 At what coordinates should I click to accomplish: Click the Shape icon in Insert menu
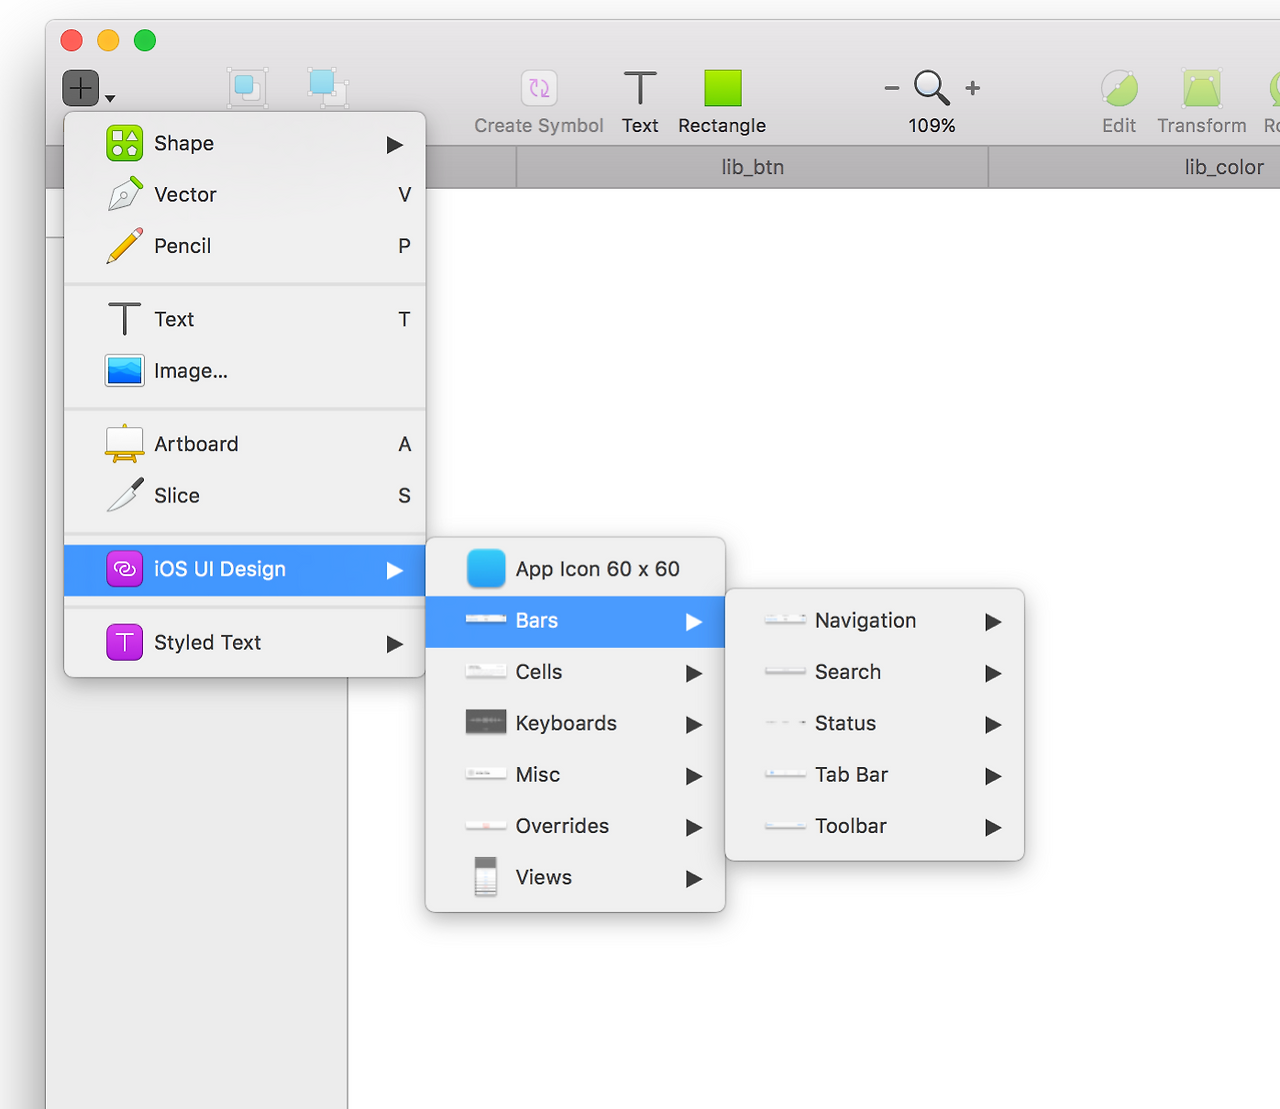125,143
